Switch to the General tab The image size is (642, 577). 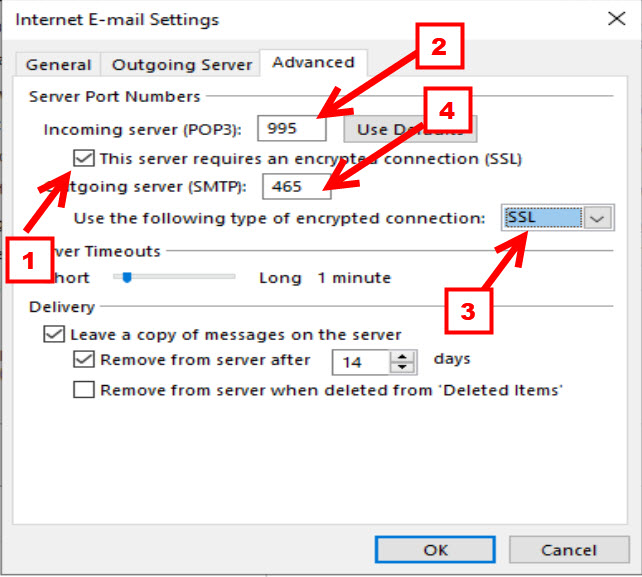tap(58, 64)
